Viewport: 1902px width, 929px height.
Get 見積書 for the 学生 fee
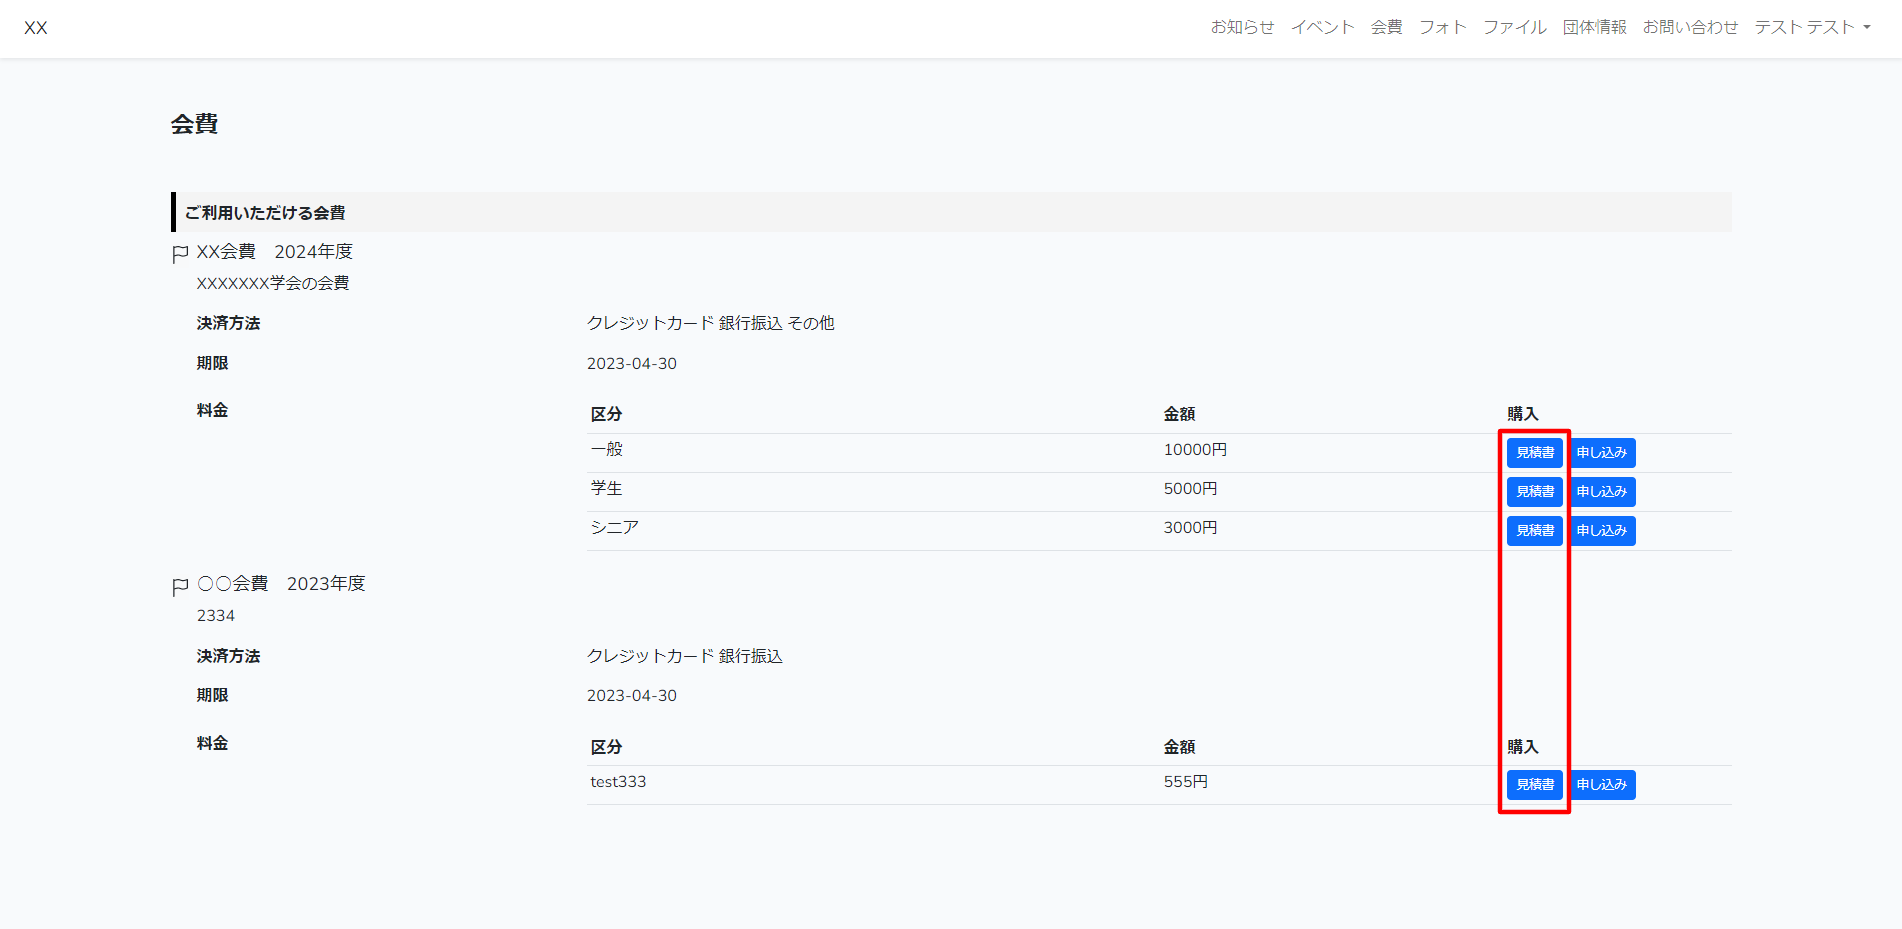pyautogui.click(x=1535, y=492)
